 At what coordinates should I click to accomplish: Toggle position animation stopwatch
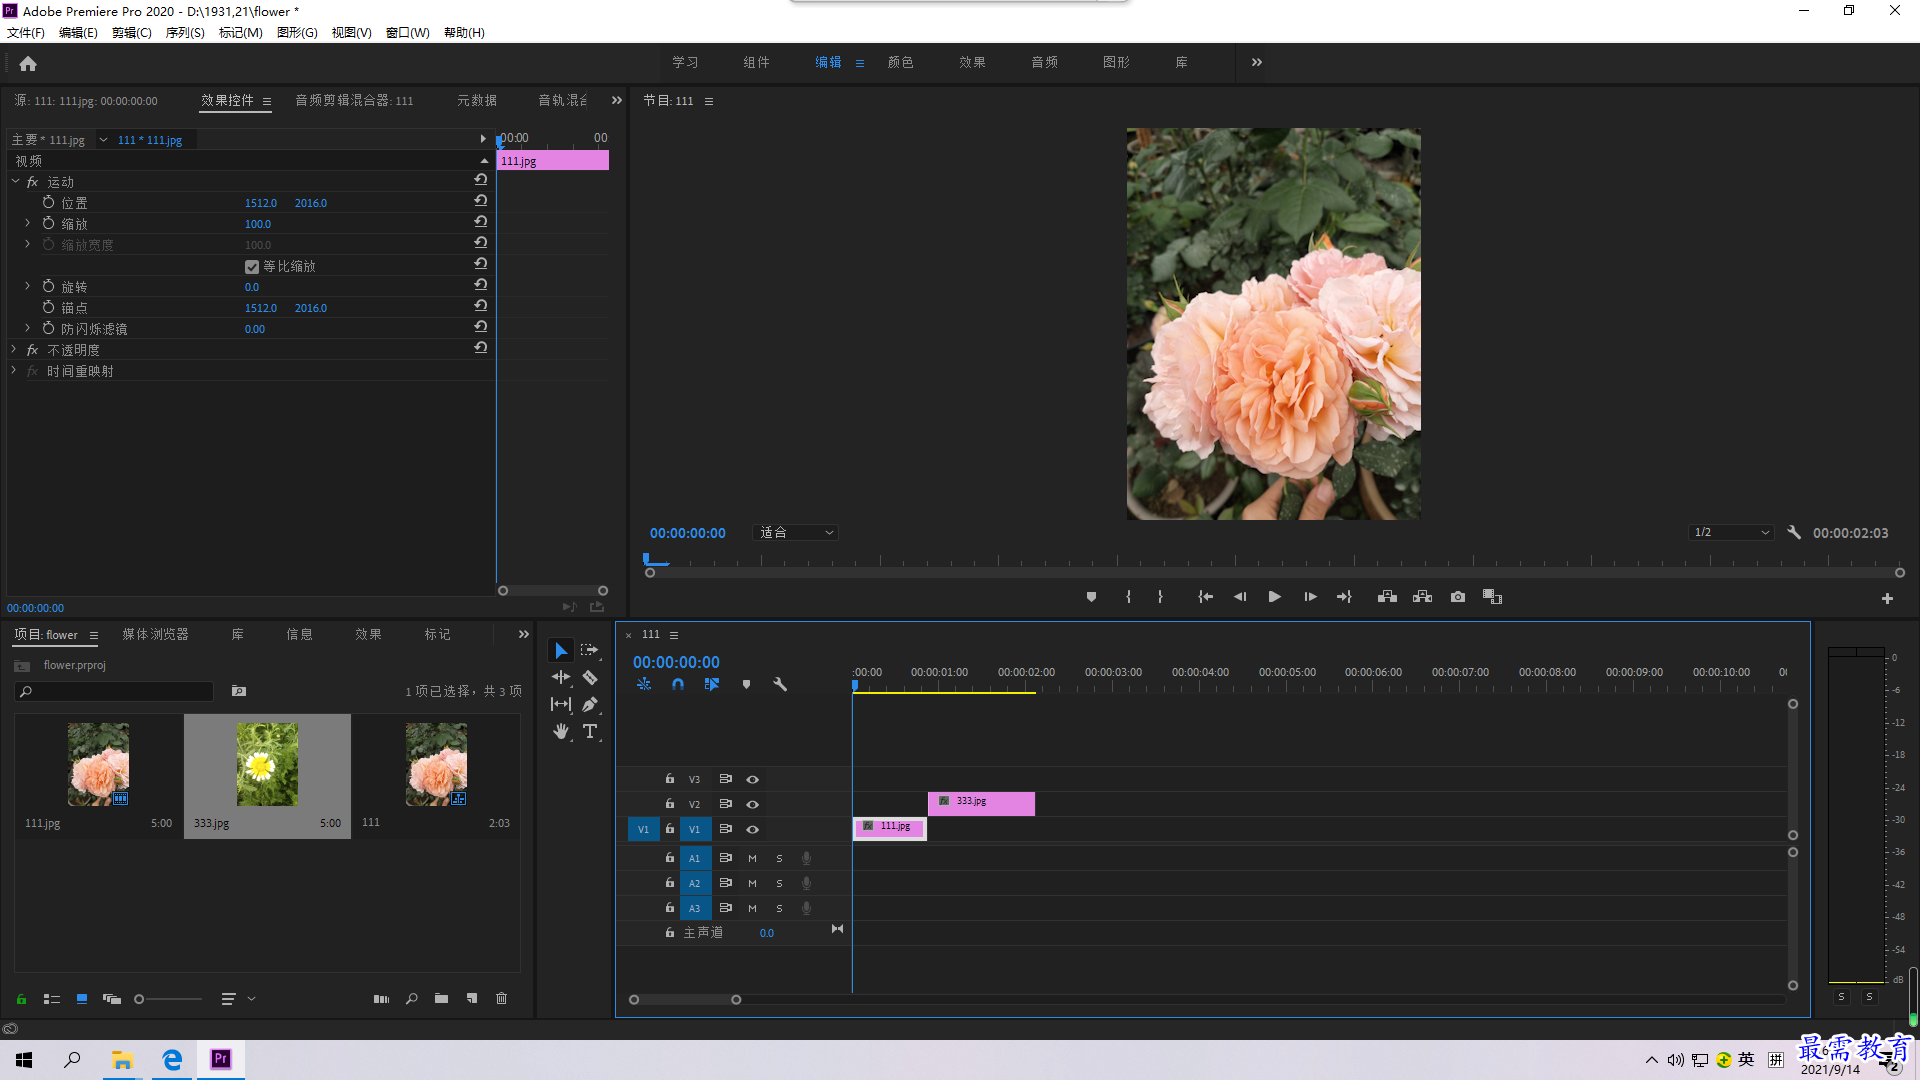48,202
